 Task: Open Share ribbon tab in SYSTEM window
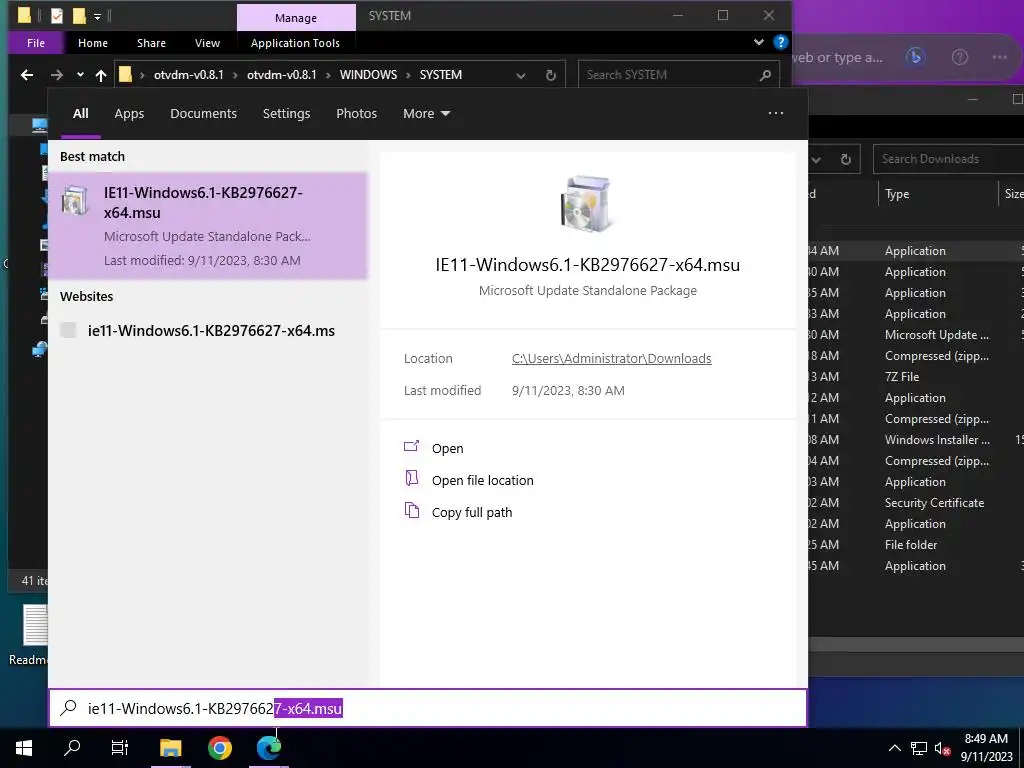pyautogui.click(x=151, y=43)
